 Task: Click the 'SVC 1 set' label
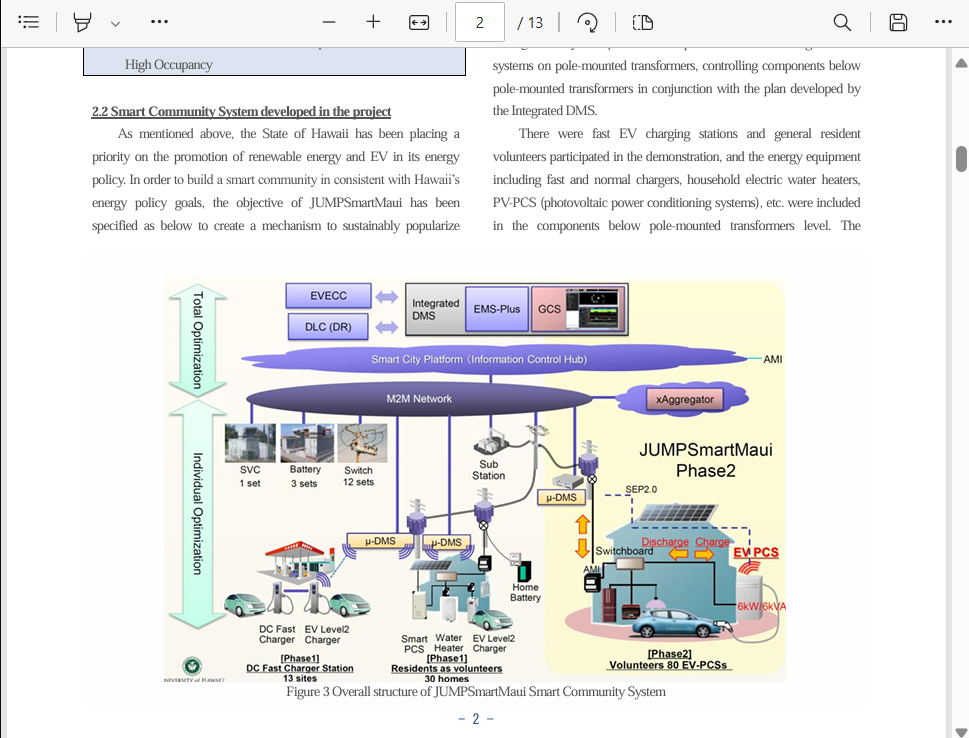(250, 476)
